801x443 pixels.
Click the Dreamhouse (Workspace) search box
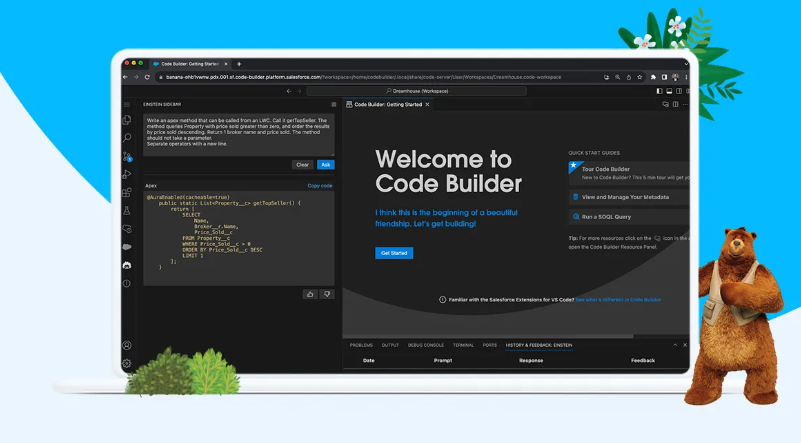[416, 91]
